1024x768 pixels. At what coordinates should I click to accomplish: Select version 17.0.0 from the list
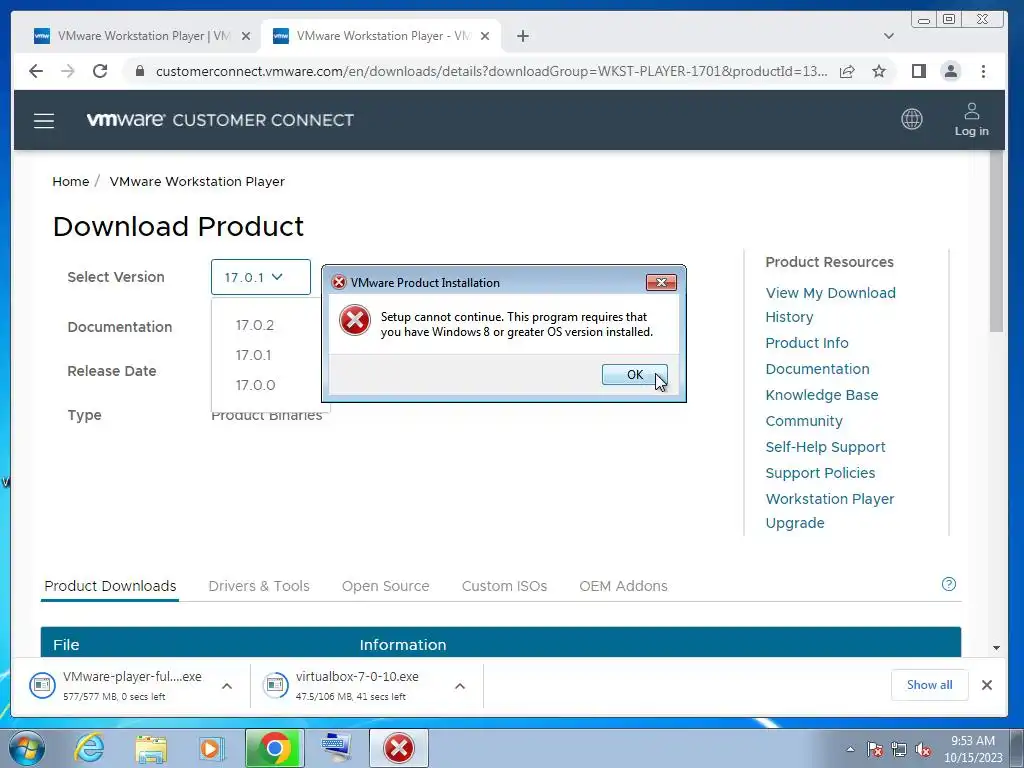[255, 385]
